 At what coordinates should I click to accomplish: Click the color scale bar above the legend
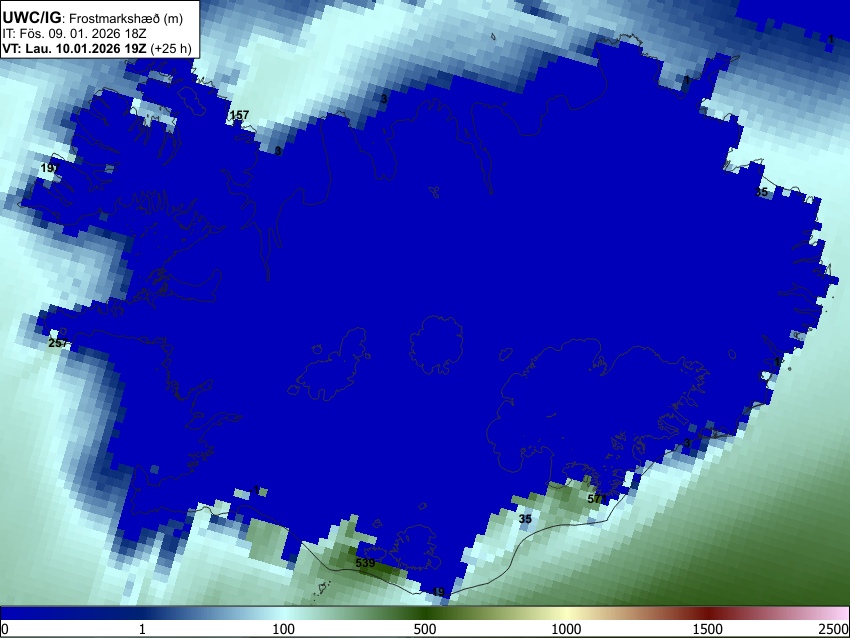[425, 613]
